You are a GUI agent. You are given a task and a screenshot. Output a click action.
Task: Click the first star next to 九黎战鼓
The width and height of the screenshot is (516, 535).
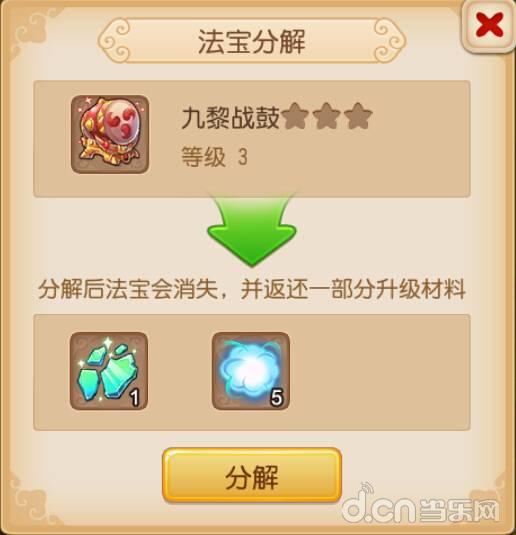(x=296, y=117)
